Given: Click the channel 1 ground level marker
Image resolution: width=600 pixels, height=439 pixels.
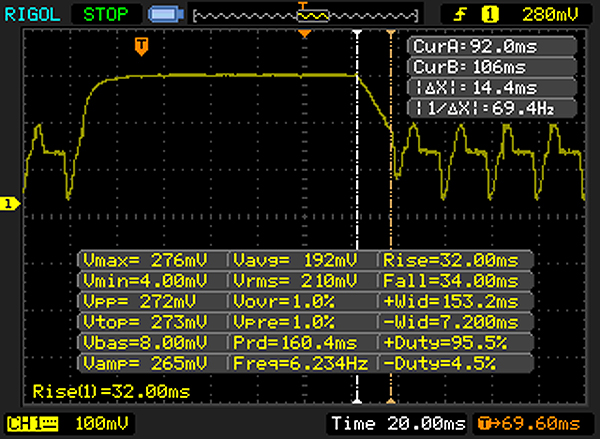Looking at the screenshot, I should click(9, 204).
